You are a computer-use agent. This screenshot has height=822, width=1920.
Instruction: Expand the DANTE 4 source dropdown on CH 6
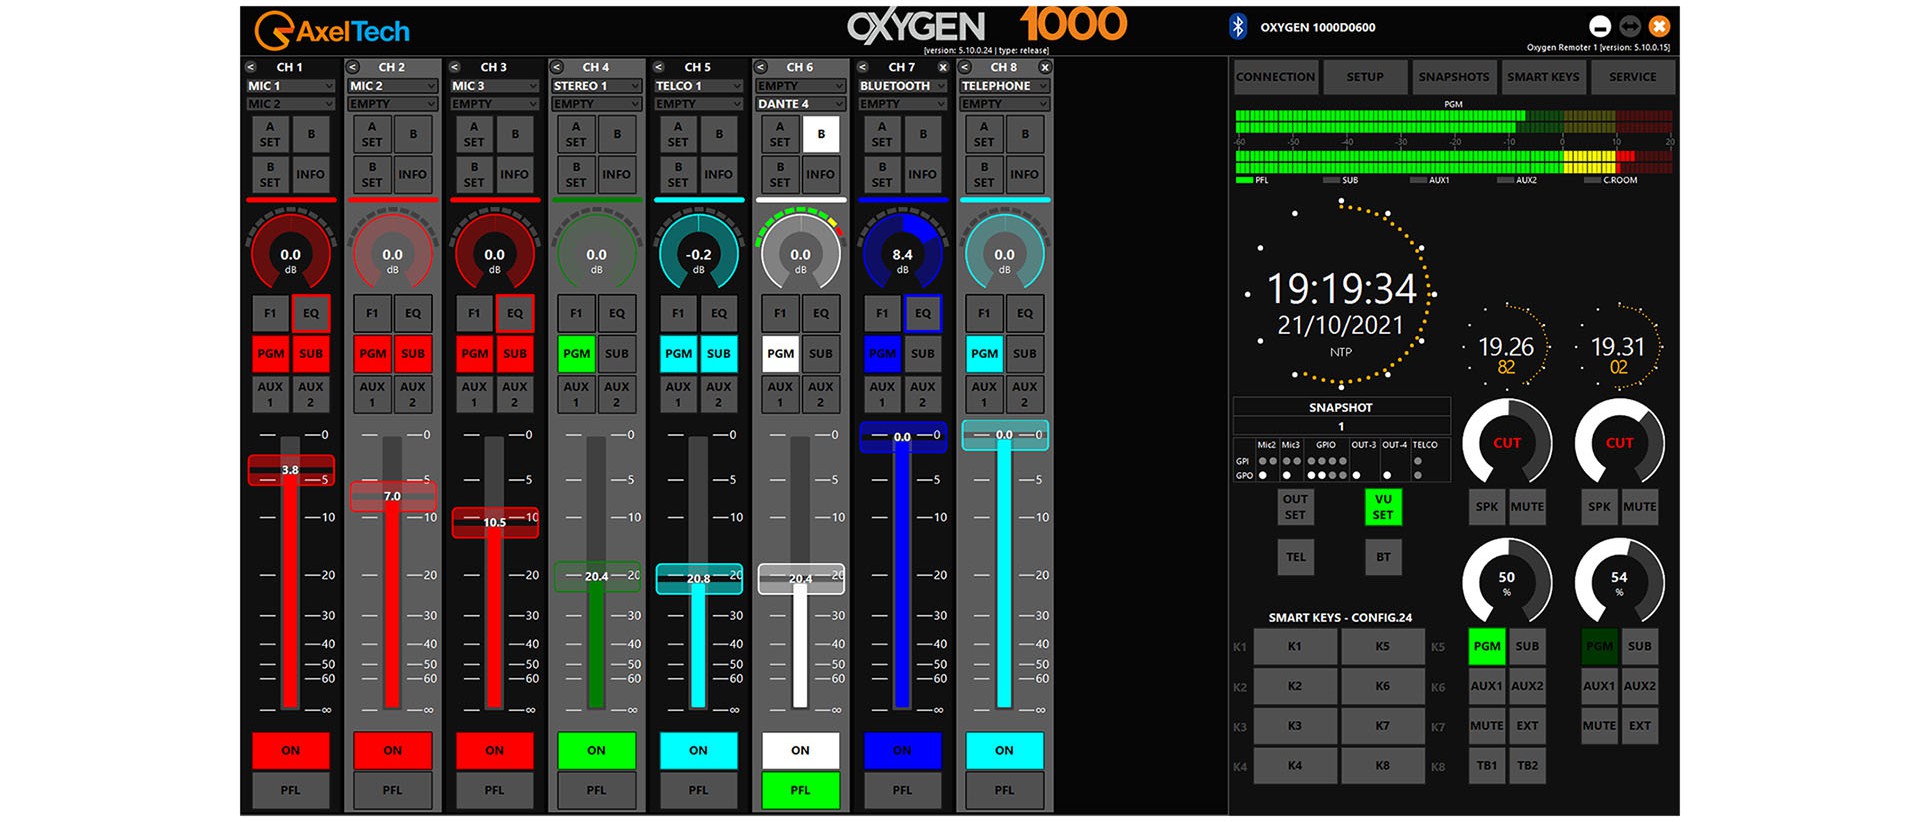point(800,104)
